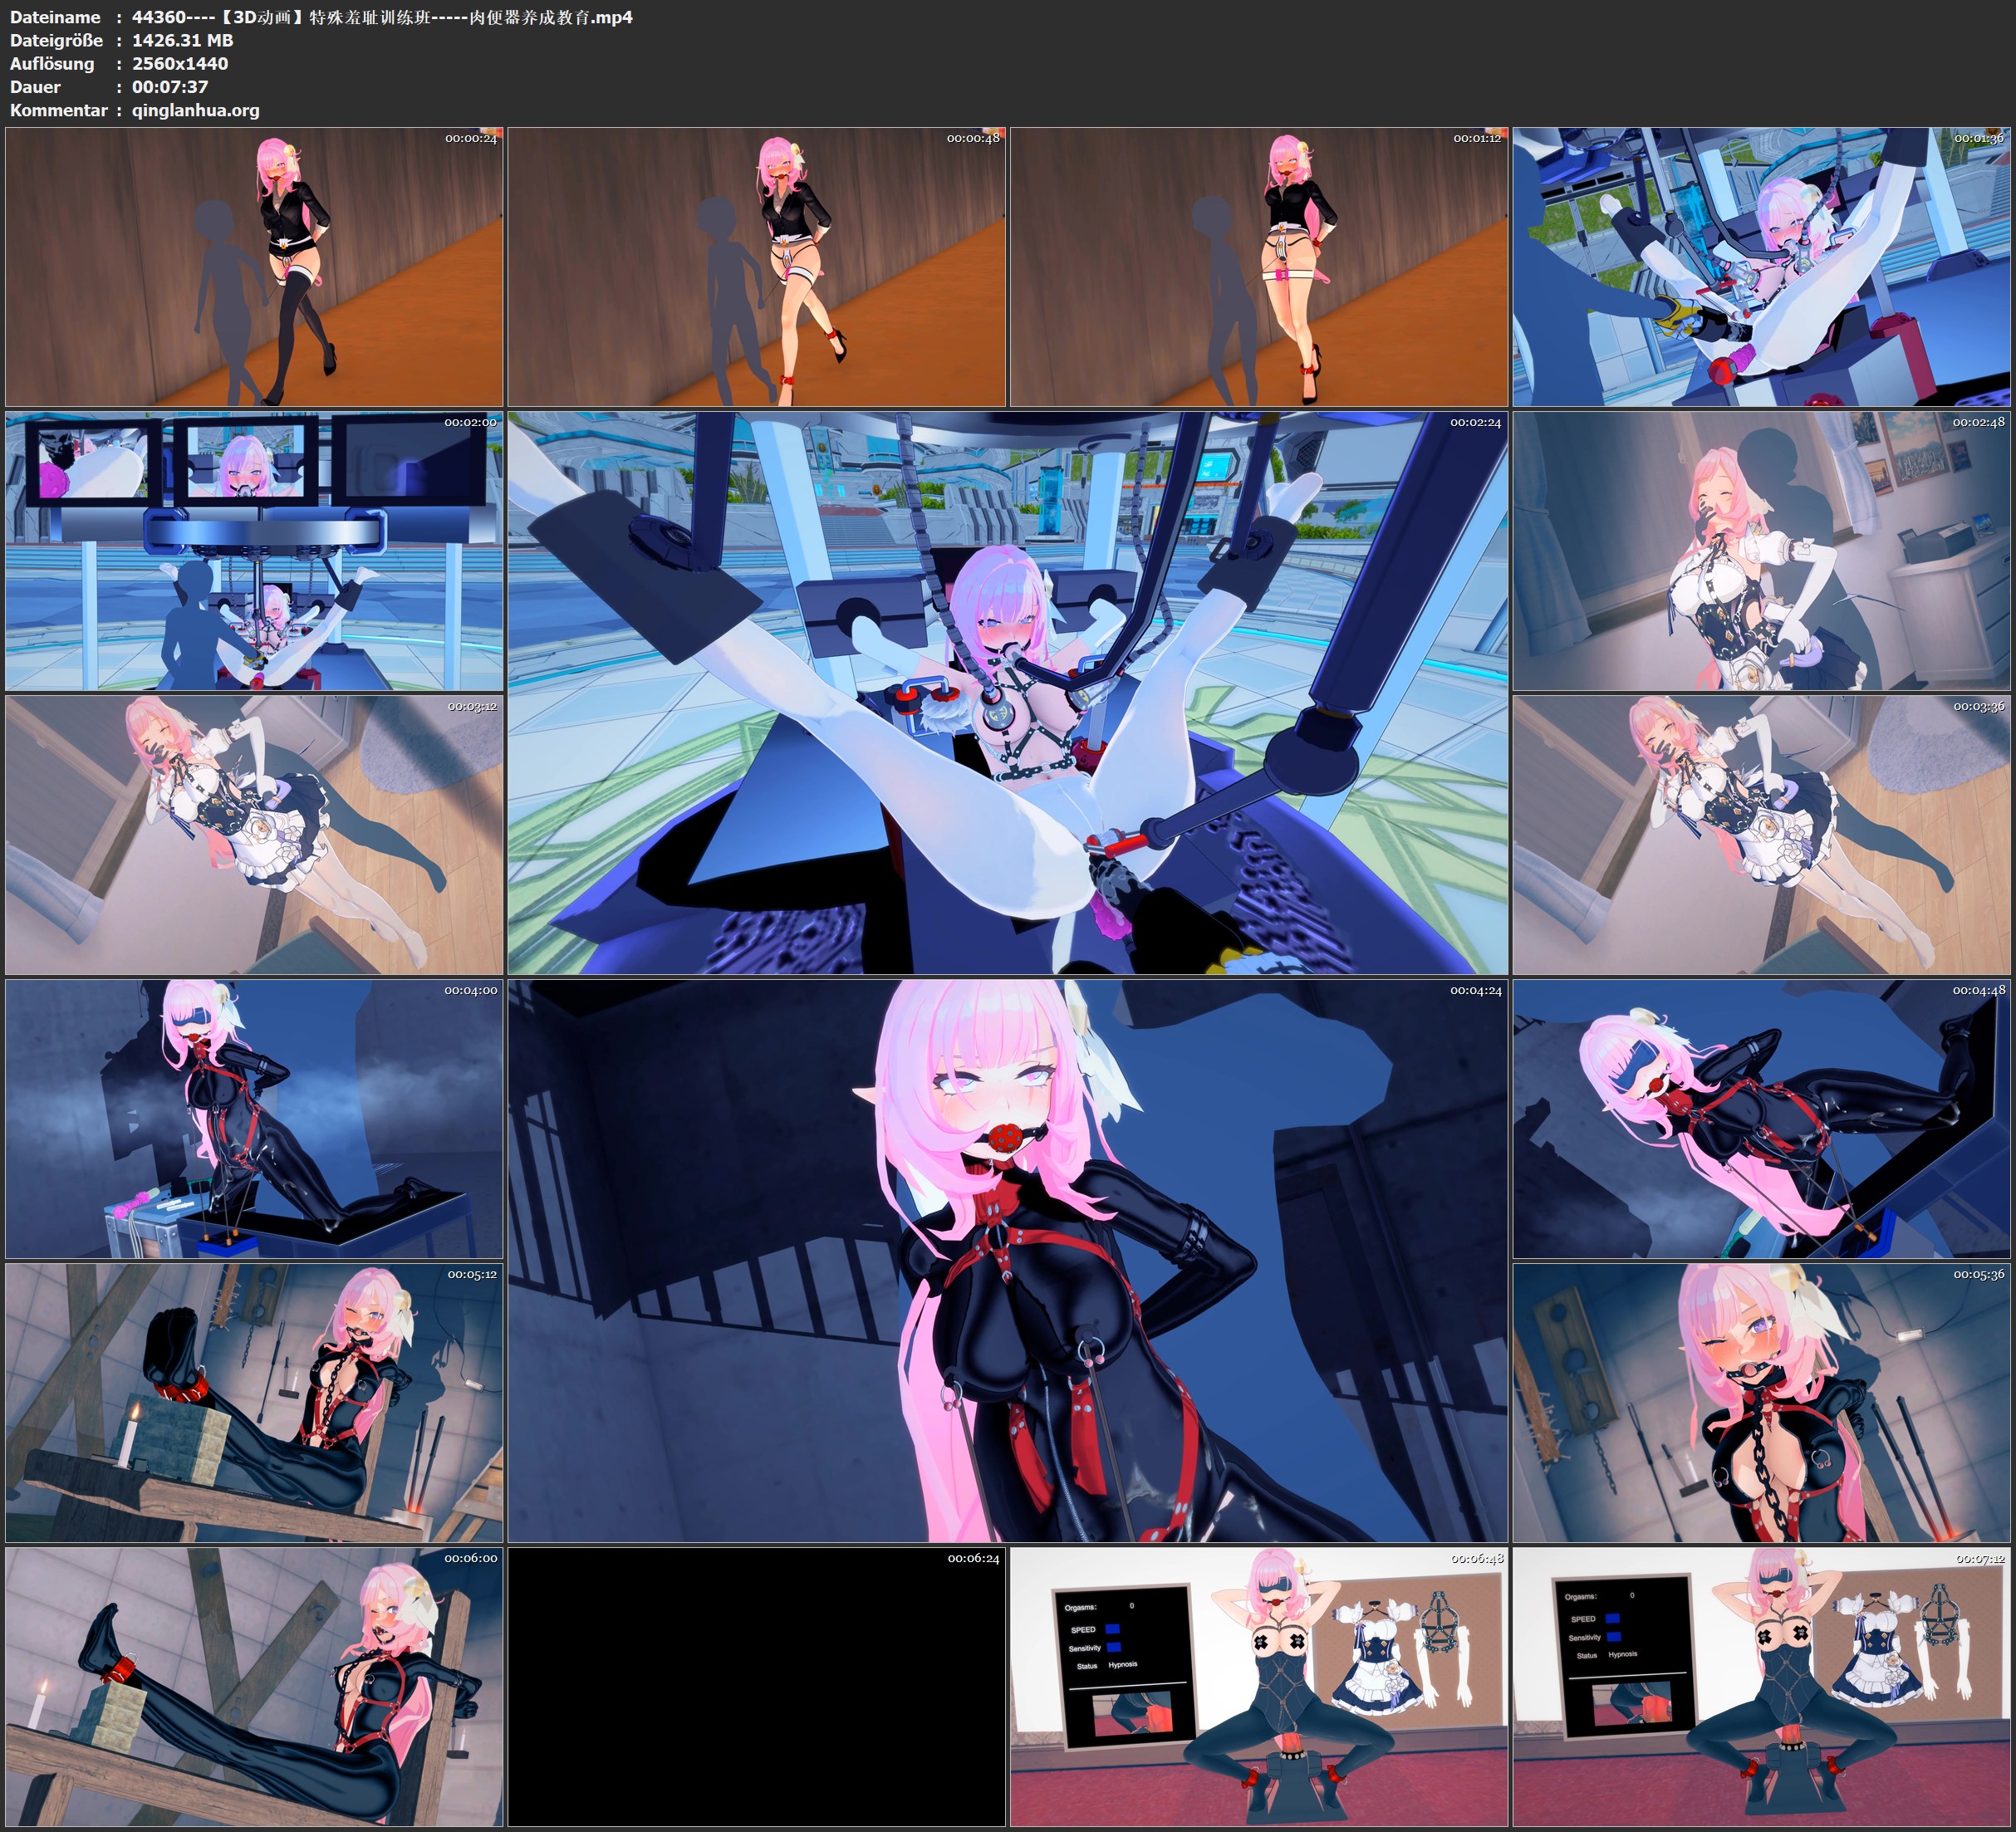Select the thumbnail marked 00:05:36
Screen dimensions: 2016x1832
point(1761,1403)
